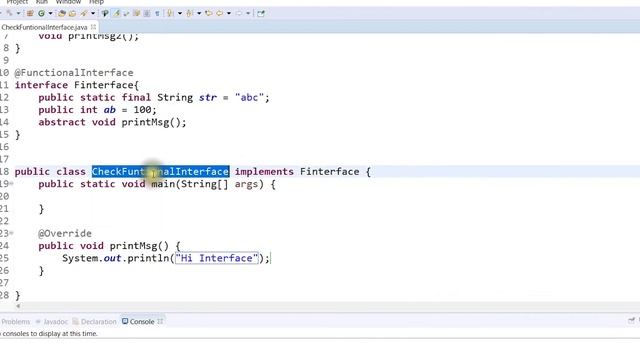Screen dimensions: 640x360
Task: Click the selected CheckFuntionalInterface class name
Action: 160,171
